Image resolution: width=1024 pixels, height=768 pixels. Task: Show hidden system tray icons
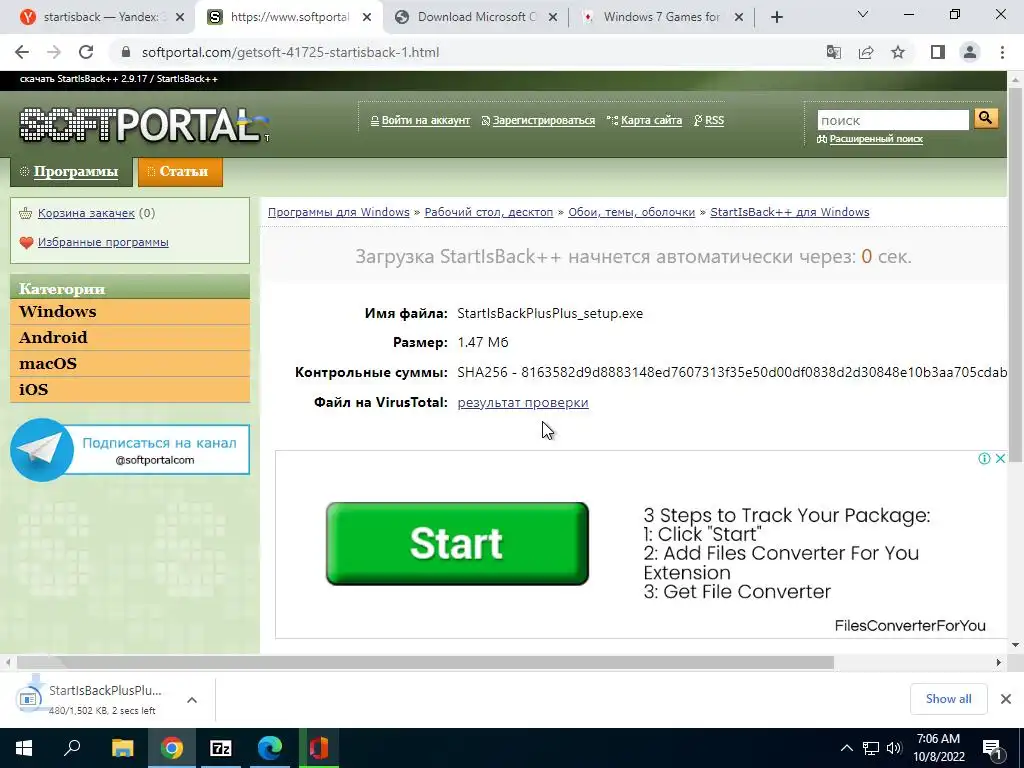click(846, 748)
